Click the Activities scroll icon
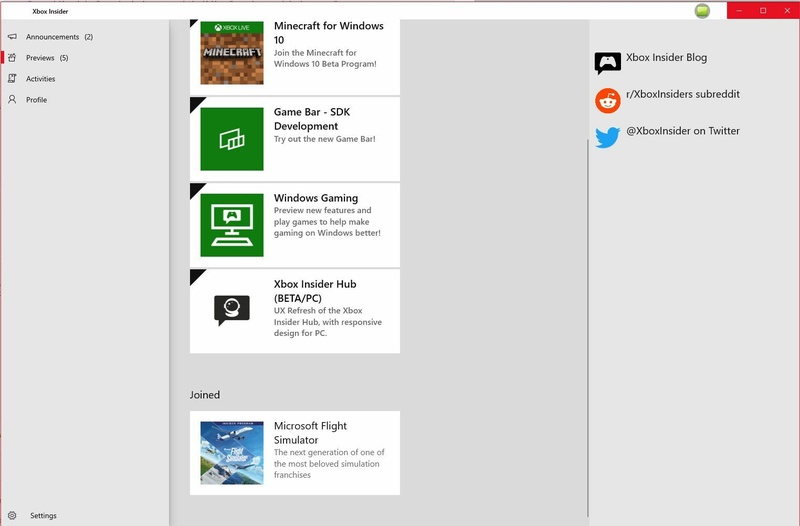Image resolution: width=800 pixels, height=526 pixels. tap(12, 79)
